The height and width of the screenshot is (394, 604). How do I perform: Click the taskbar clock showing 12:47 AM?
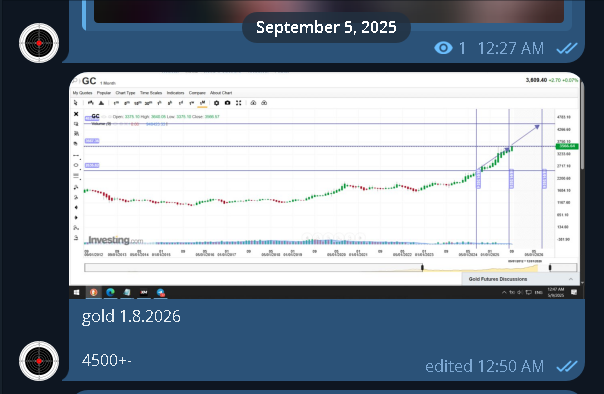(556, 292)
